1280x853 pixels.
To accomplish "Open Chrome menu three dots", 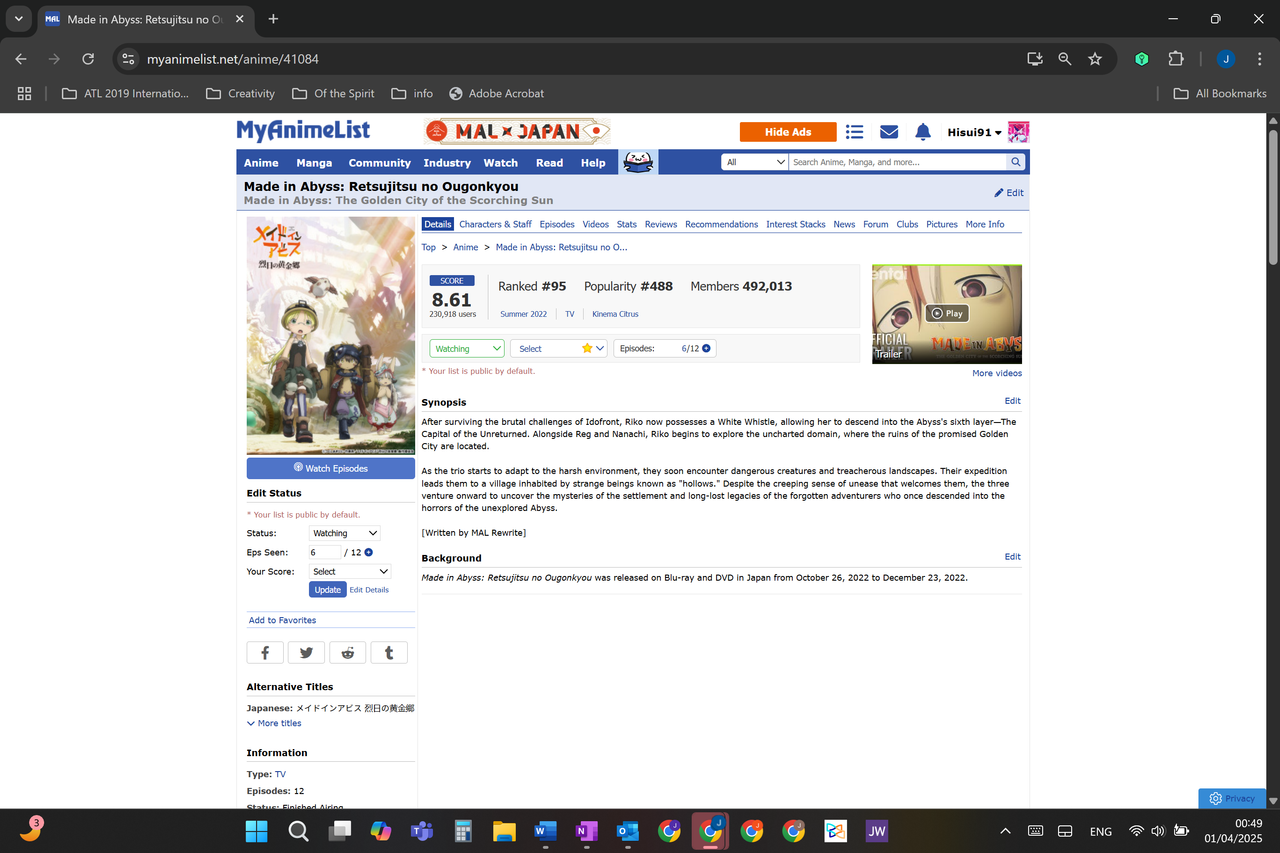I will [x=1259, y=59].
